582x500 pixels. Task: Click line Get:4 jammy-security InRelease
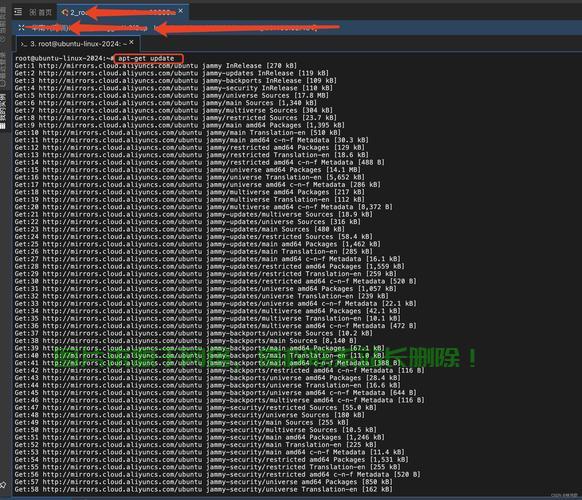pyautogui.click(x=174, y=88)
